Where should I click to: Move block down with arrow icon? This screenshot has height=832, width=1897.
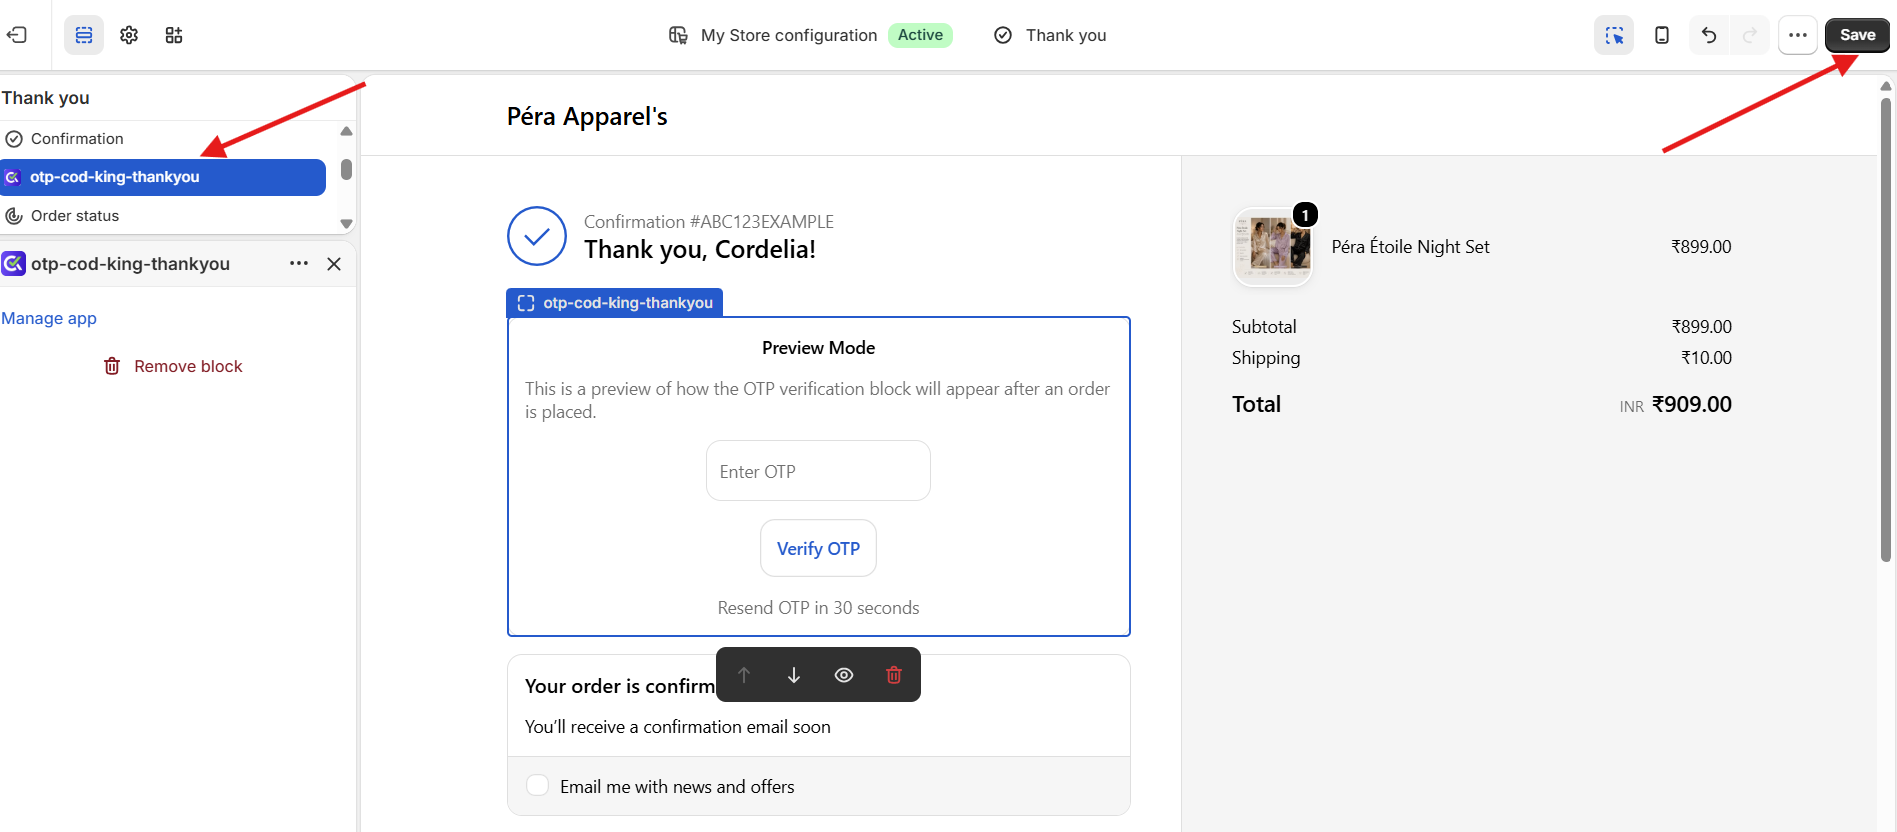(794, 675)
